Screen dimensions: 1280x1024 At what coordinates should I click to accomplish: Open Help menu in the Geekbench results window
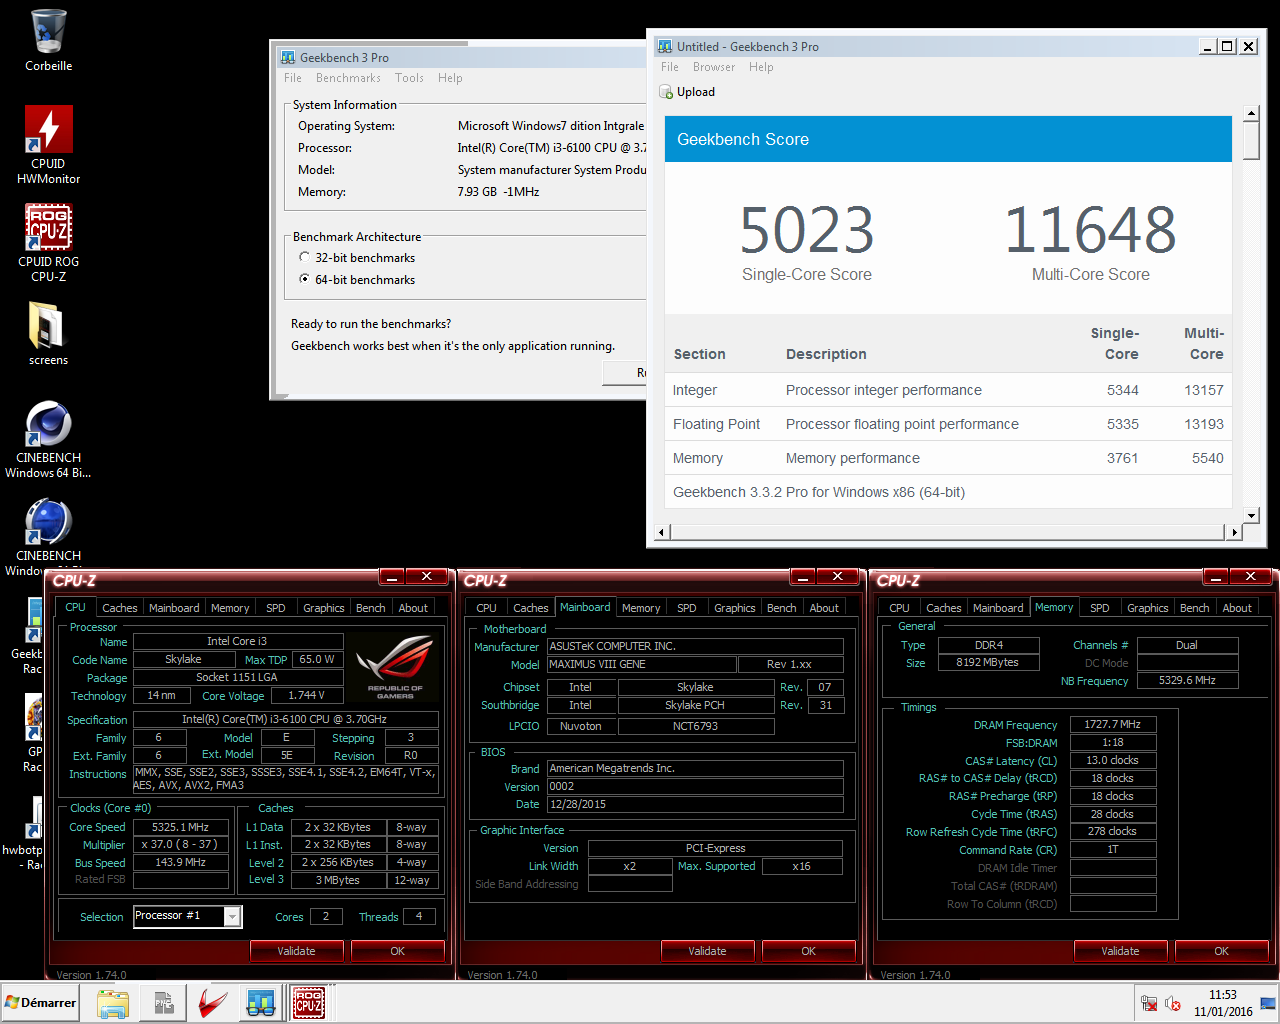tap(761, 67)
